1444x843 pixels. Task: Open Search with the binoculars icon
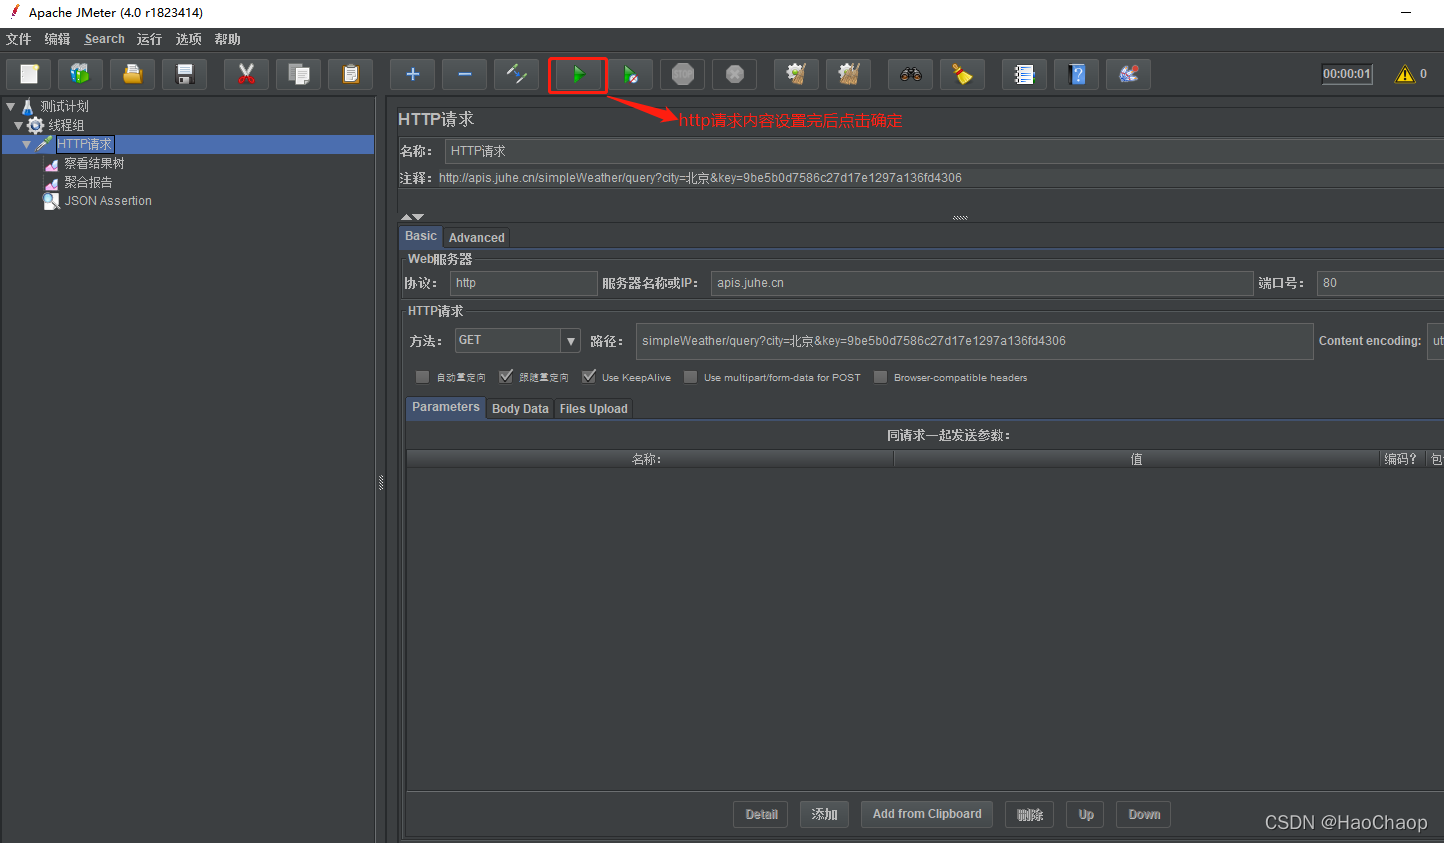point(910,74)
